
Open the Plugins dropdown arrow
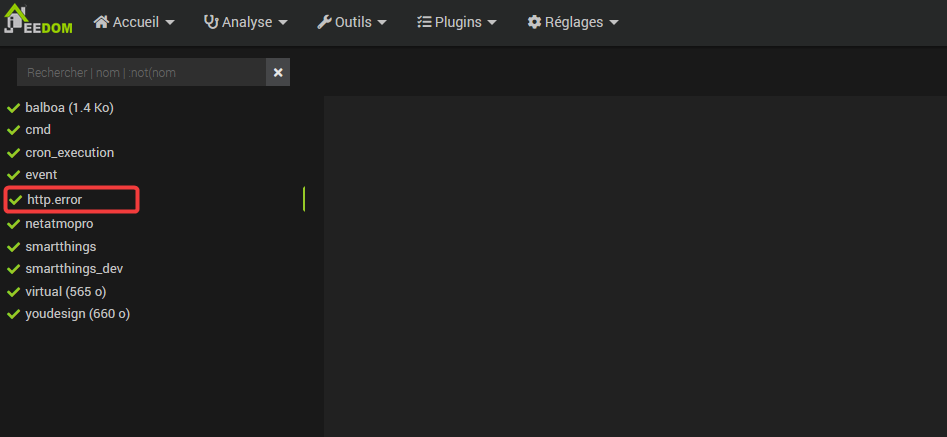point(492,23)
